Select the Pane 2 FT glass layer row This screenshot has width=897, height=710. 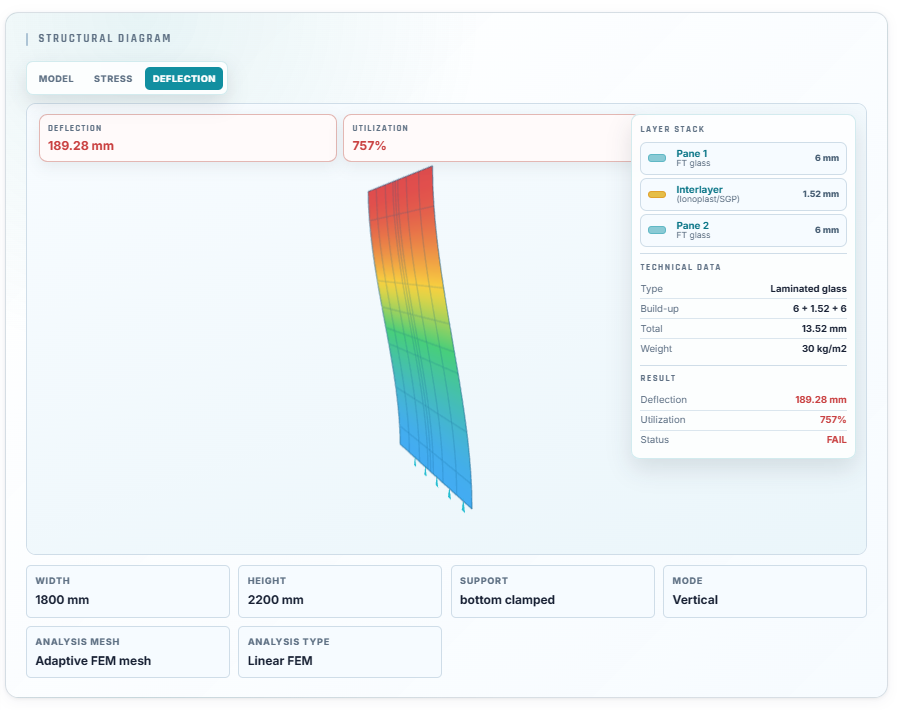pyautogui.click(x=743, y=231)
